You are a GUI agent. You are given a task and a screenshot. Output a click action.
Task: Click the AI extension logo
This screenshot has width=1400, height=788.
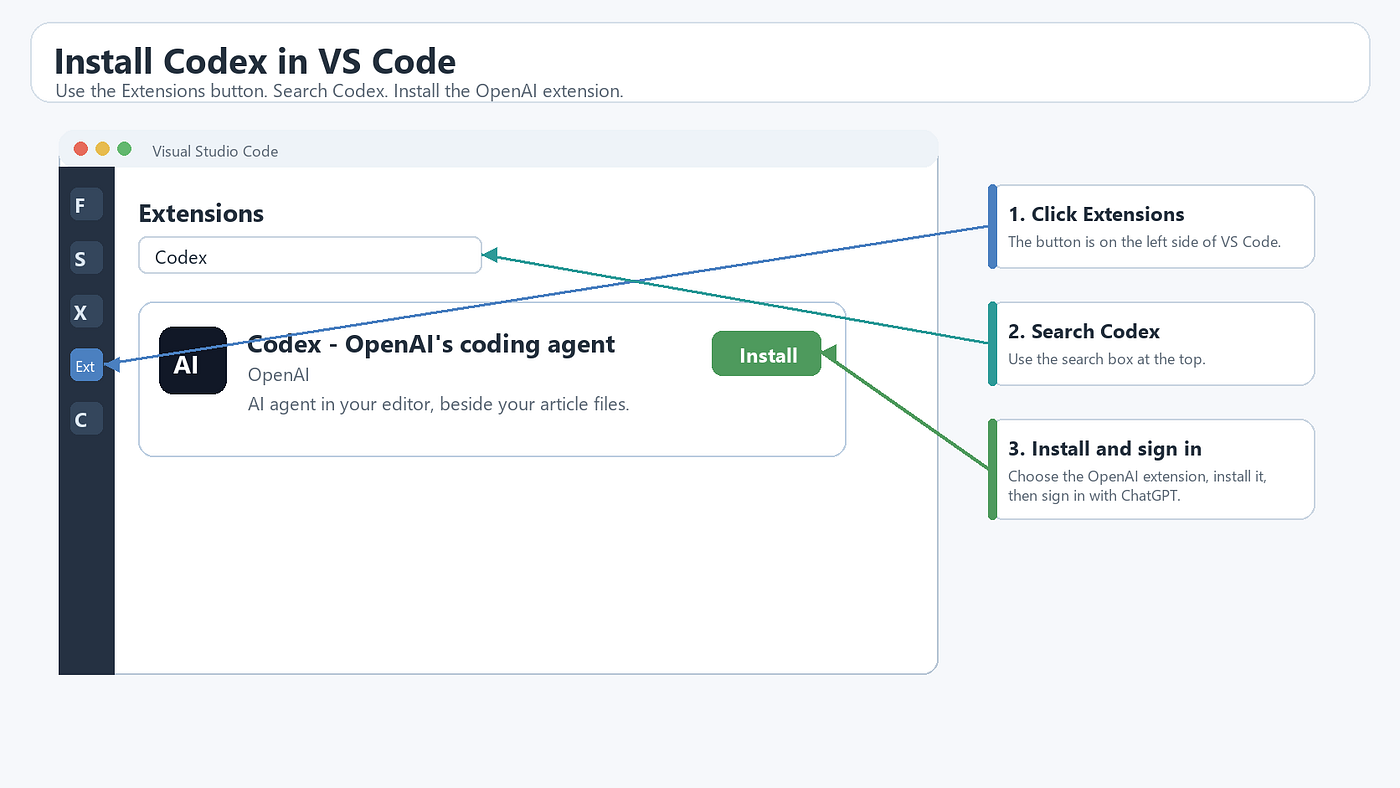pos(193,360)
